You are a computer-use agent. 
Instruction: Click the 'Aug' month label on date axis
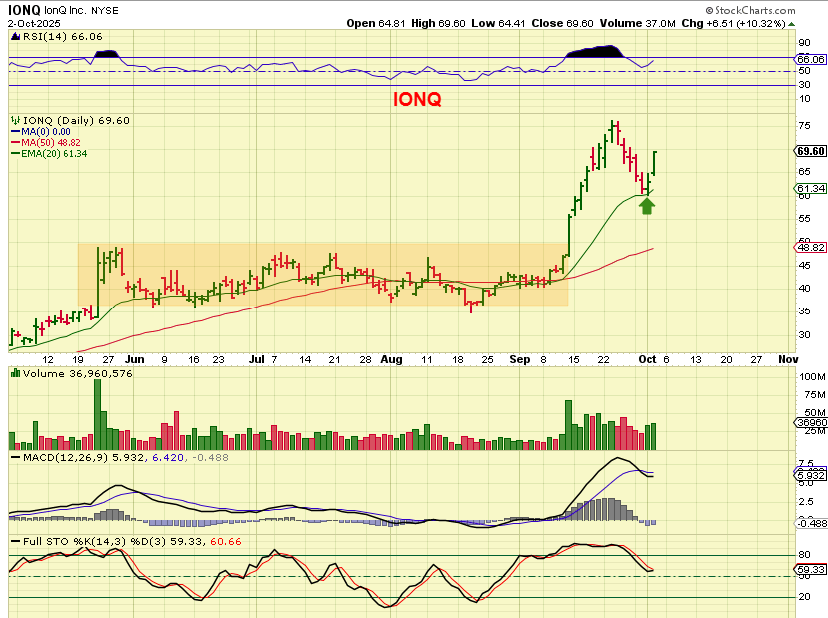click(391, 359)
